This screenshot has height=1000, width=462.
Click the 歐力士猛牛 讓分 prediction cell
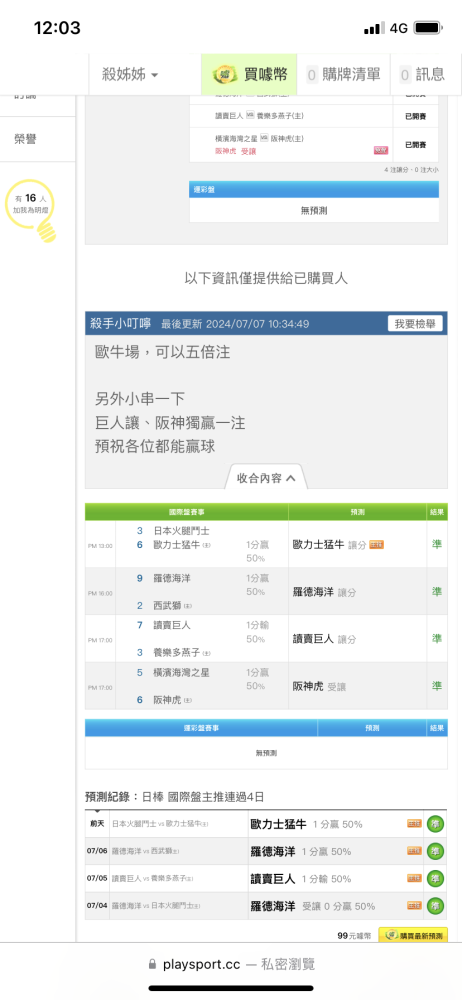point(357,545)
